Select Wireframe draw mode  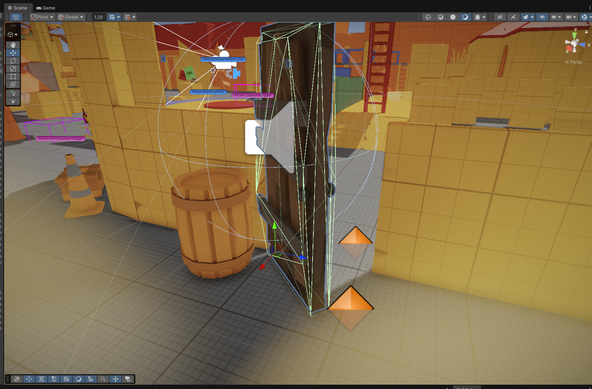pos(428,17)
